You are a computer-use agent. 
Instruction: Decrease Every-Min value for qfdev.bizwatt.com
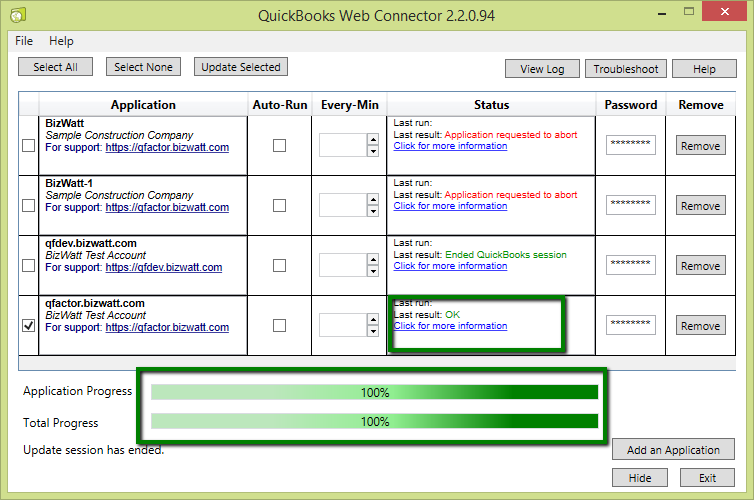[x=373, y=271]
